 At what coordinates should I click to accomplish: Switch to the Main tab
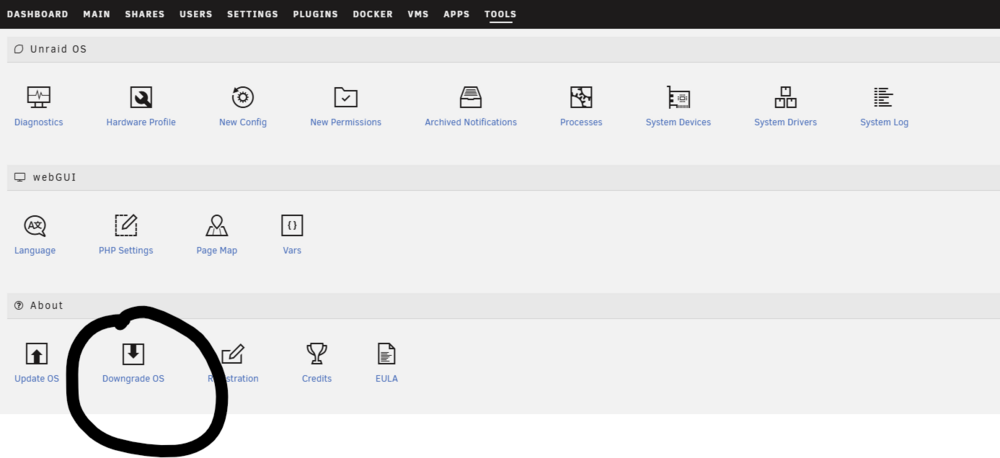click(97, 14)
